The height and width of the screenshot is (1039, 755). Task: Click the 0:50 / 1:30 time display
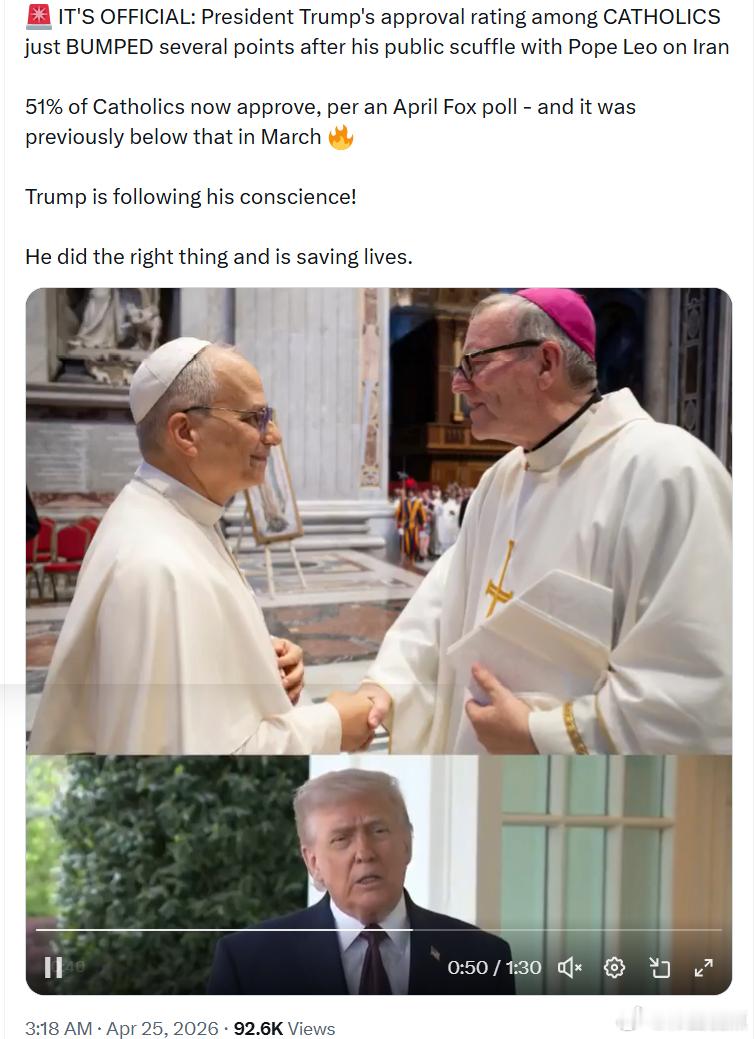point(494,968)
